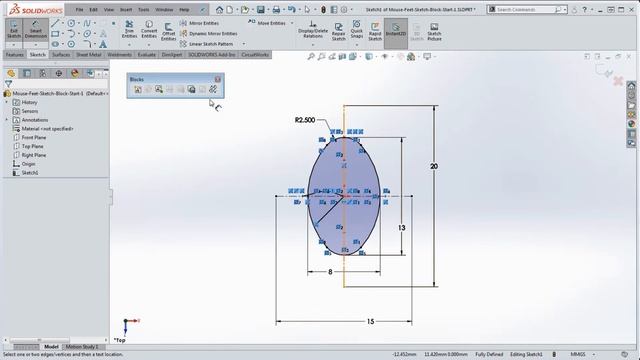Click Zoom to Fit magnifier icon
Screen dimensions: 640x360
311,57
